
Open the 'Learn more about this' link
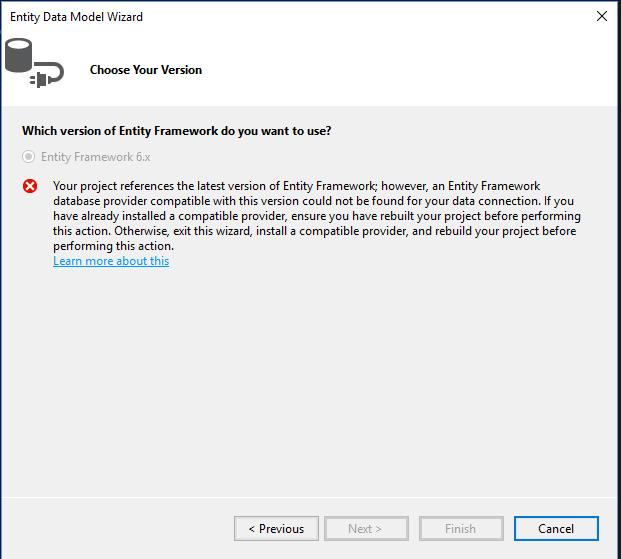[x=111, y=261]
